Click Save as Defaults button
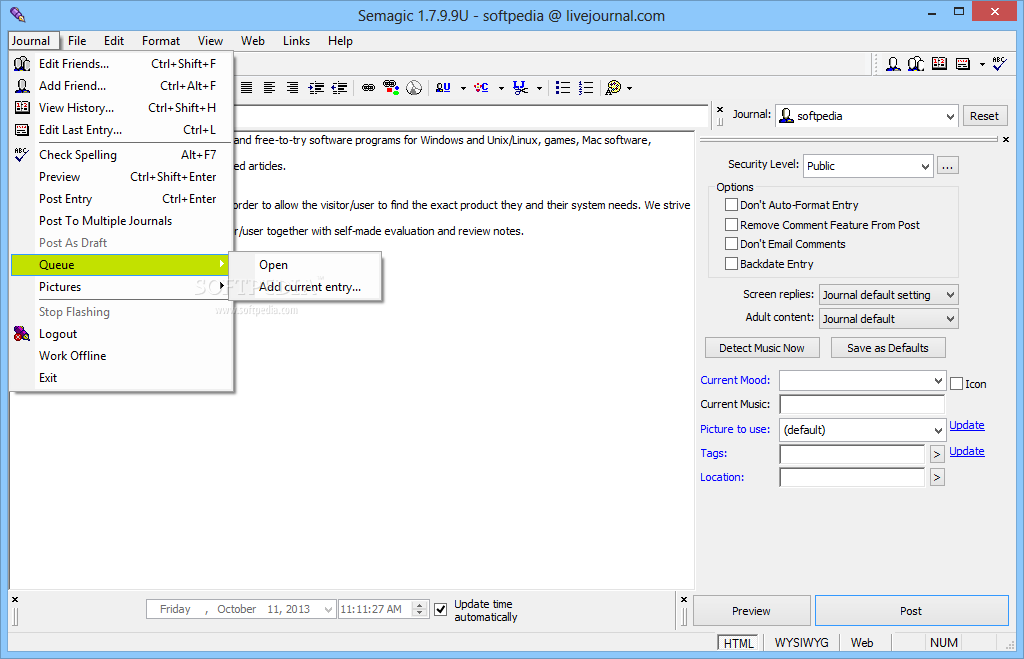Viewport: 1024px width, 659px height. click(888, 348)
